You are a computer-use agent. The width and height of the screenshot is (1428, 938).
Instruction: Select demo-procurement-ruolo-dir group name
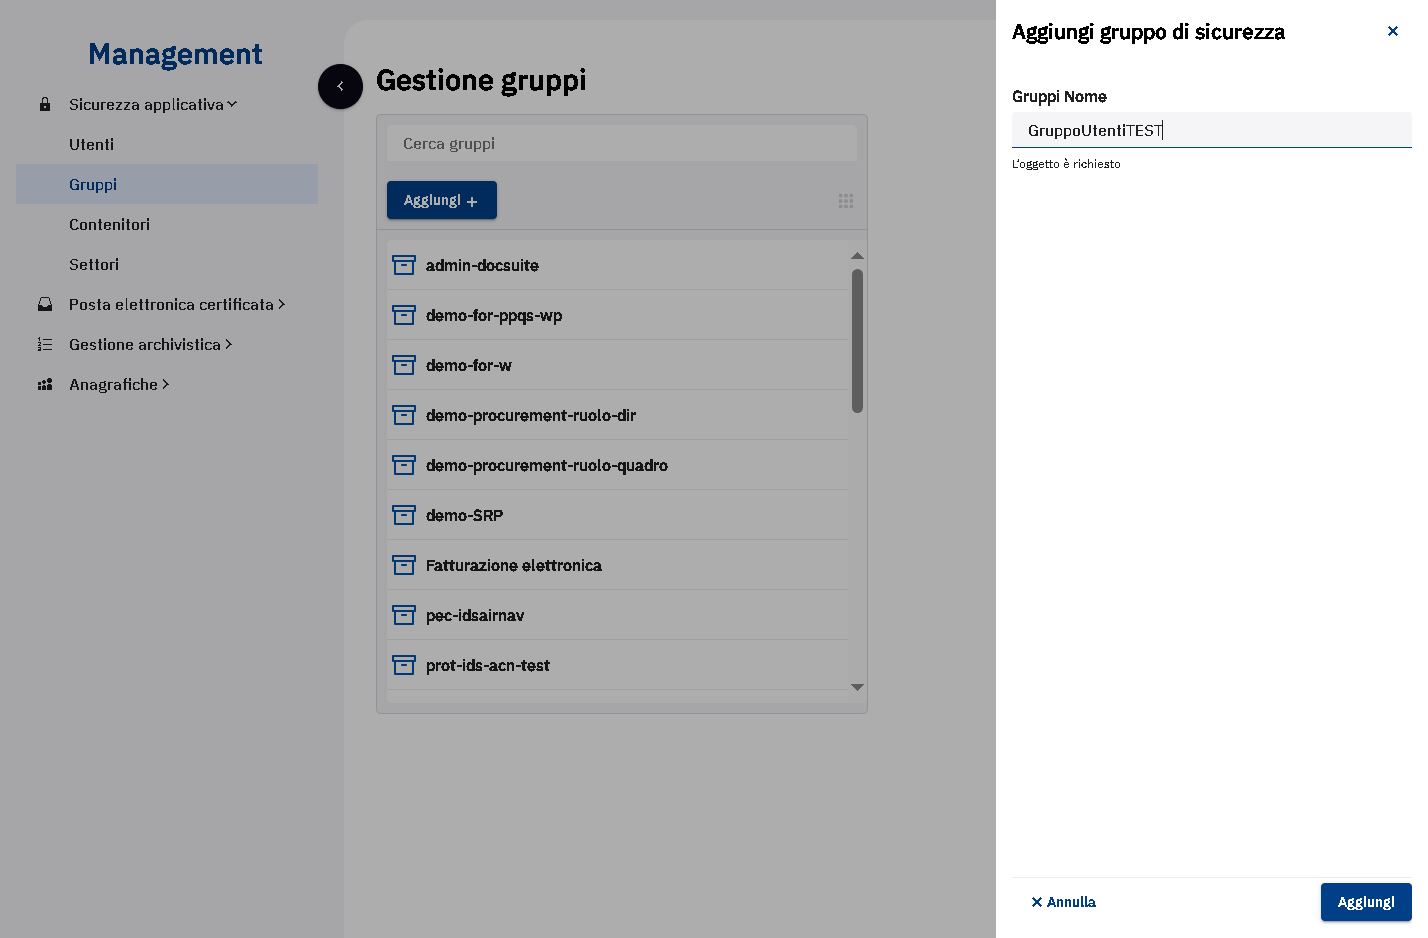[531, 415]
